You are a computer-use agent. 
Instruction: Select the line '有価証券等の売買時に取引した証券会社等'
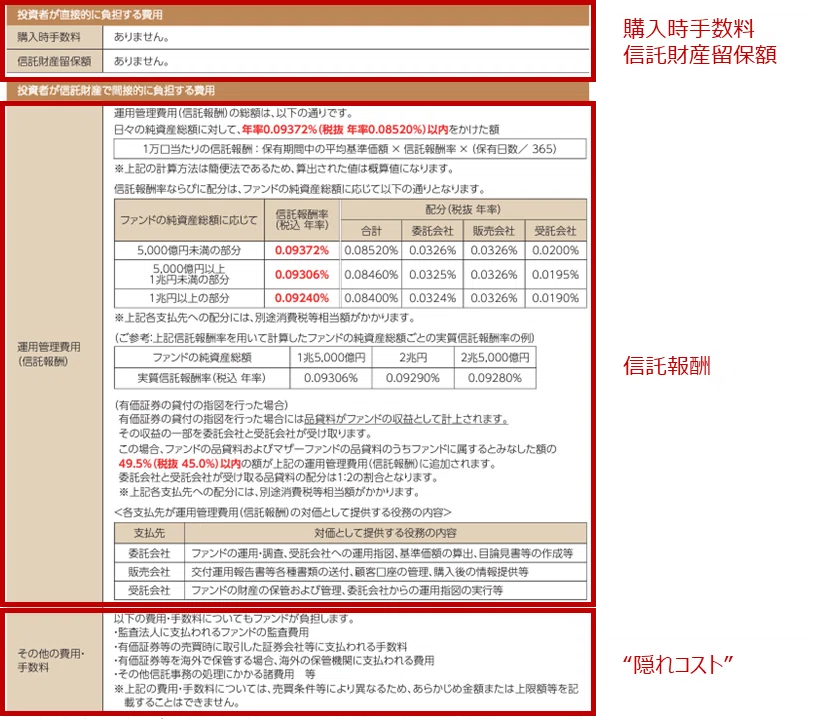click(260, 647)
